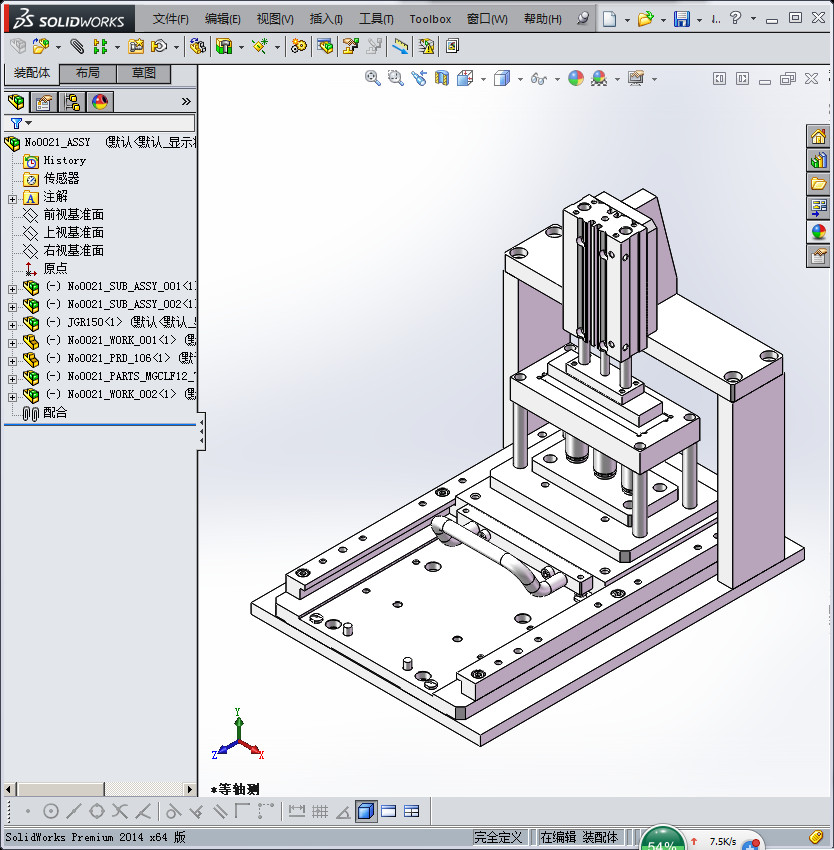This screenshot has width=834, height=850.
Task: Click the tree filter funnel icon
Action: [x=17, y=123]
